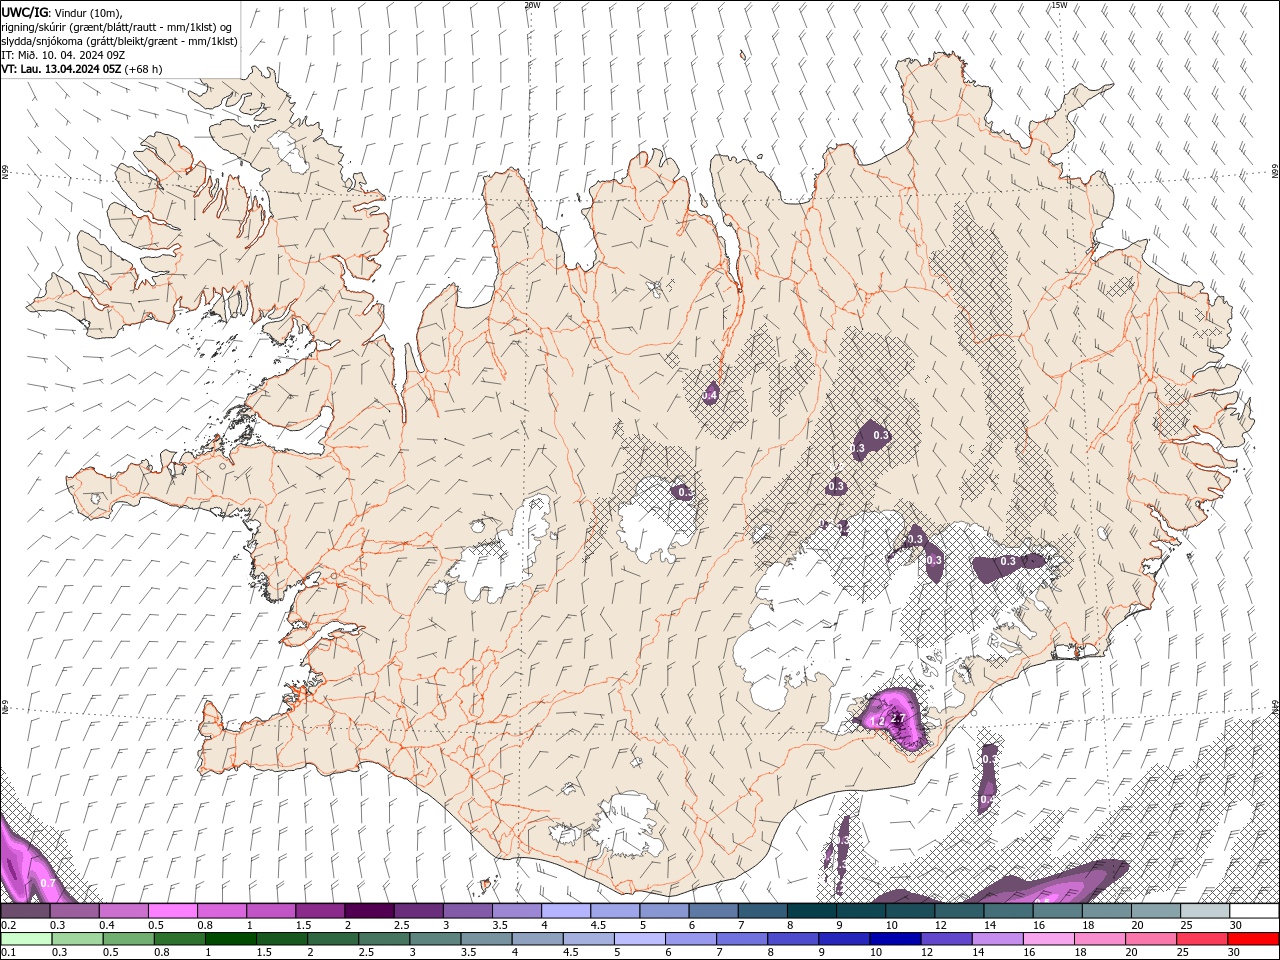Viewport: 1280px width, 960px height.
Task: Click the '20W' longitude label at top
Action: pos(532,5)
